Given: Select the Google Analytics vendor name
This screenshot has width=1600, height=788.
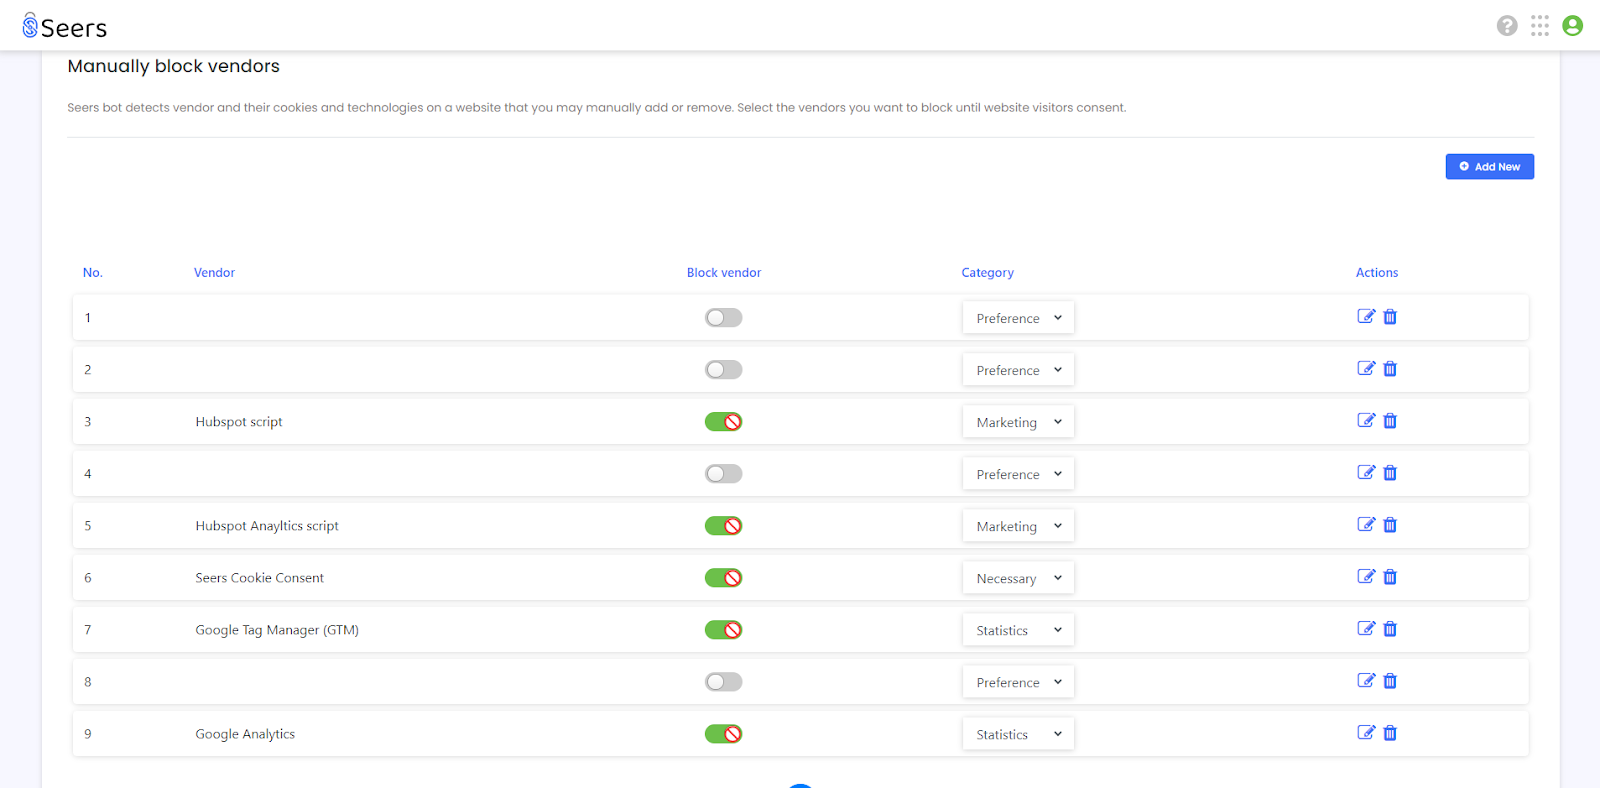Looking at the screenshot, I should (245, 734).
